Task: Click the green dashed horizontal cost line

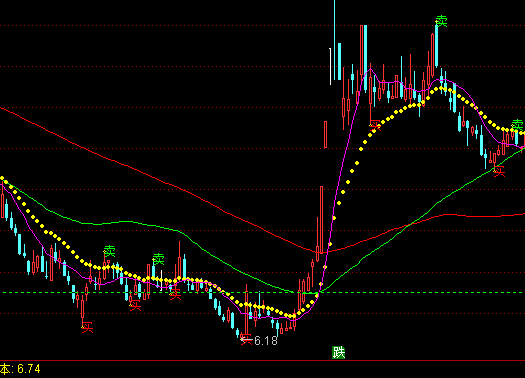Action: [x=262, y=293]
